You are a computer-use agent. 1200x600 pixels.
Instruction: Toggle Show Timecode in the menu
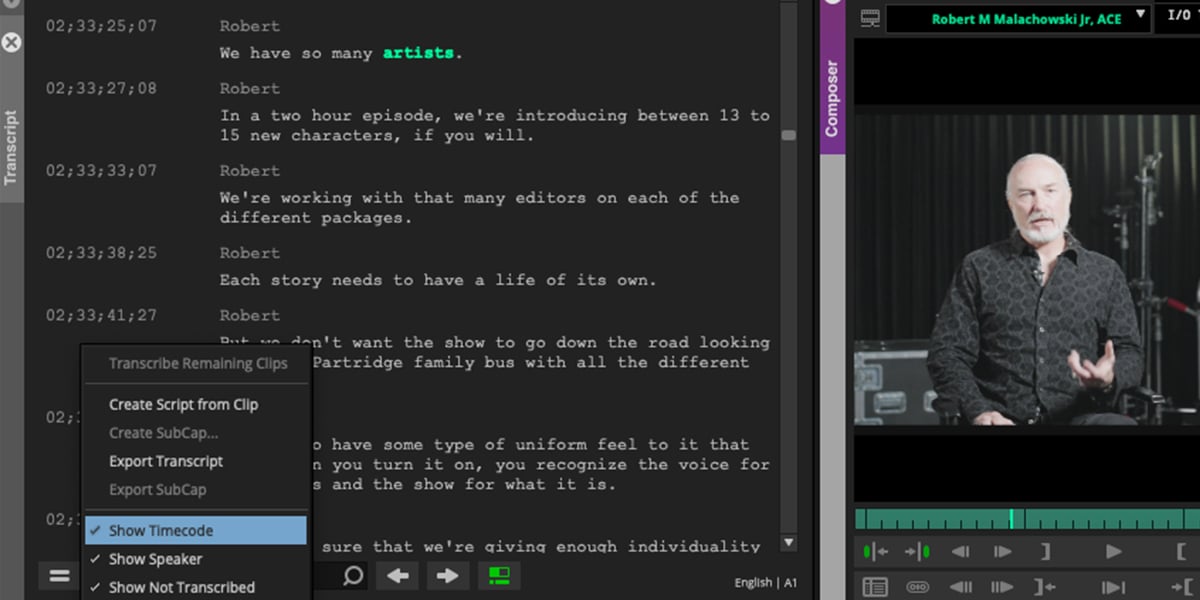tap(160, 531)
